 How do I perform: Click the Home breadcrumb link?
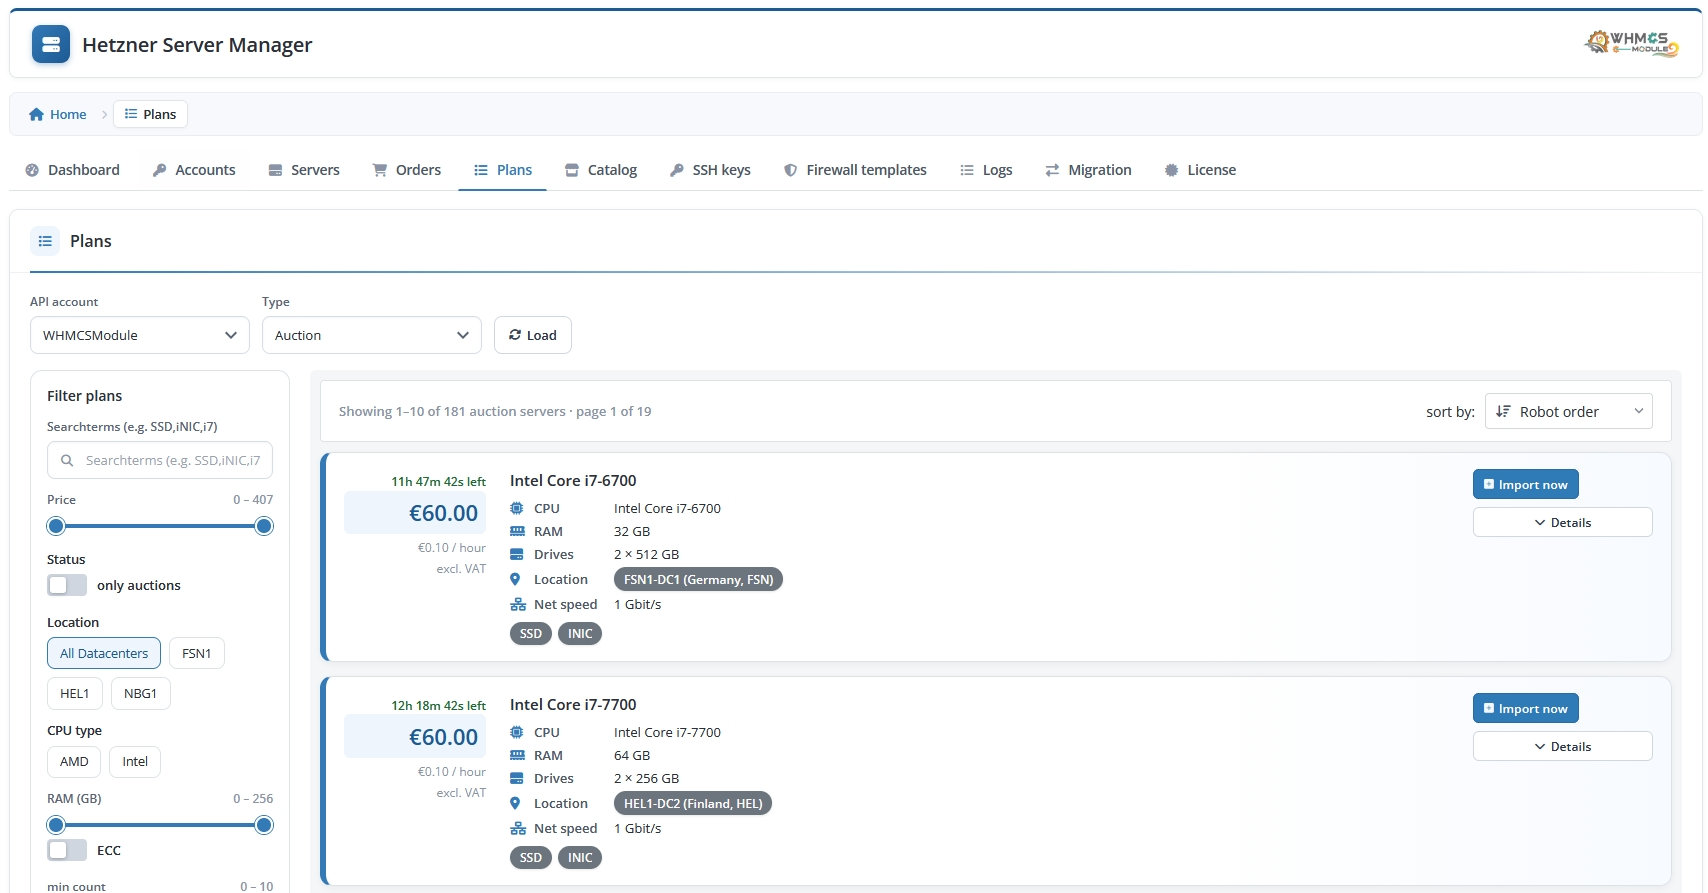pos(58,114)
